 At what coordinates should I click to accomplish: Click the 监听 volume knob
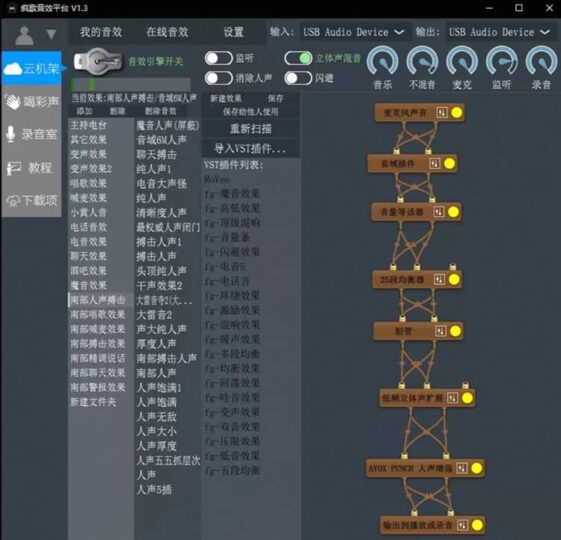coord(502,60)
